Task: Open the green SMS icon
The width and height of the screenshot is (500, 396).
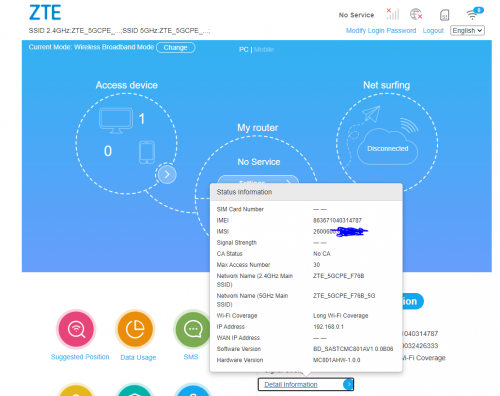Action: tap(193, 329)
